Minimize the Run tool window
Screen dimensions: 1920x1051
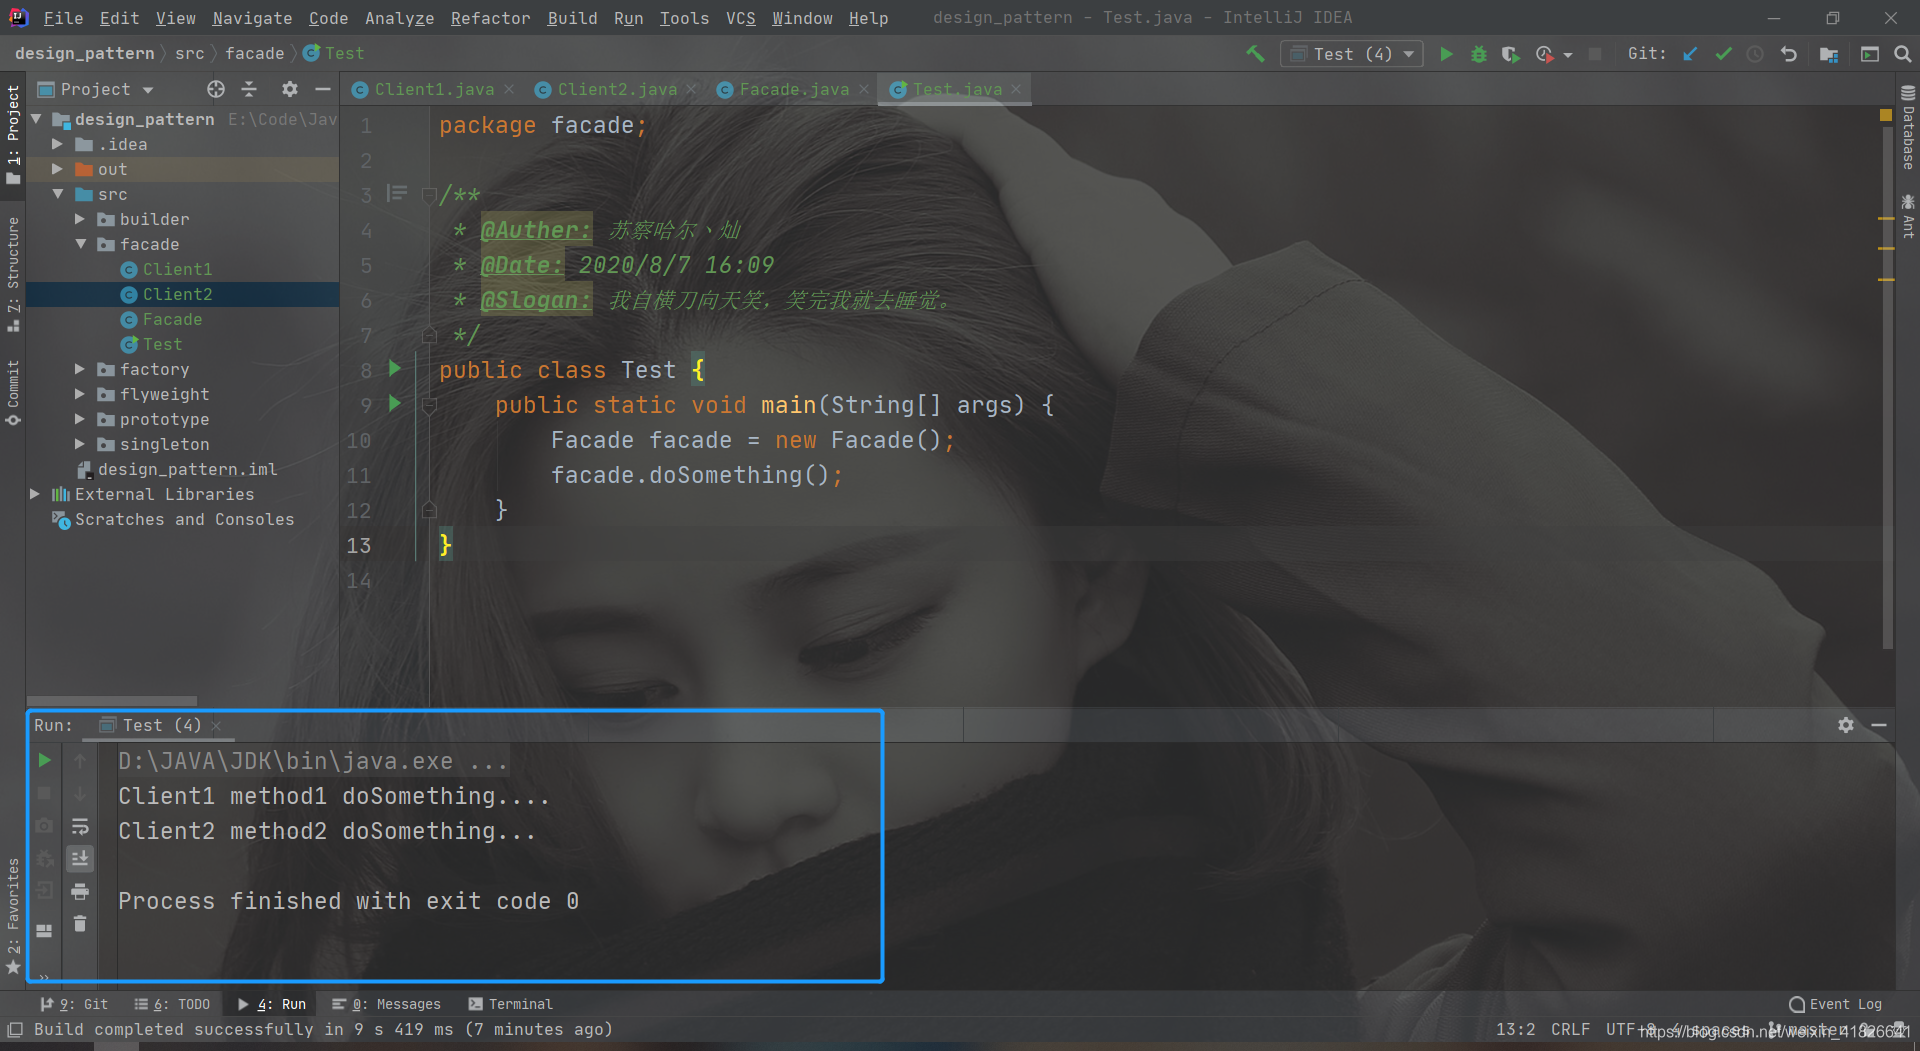[1879, 725]
